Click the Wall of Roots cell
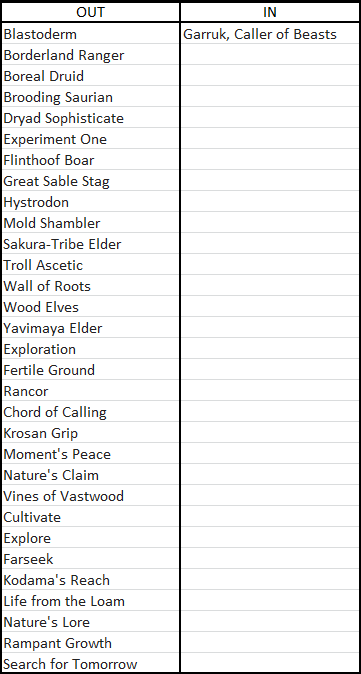This screenshot has height=674, width=361. 90,286
